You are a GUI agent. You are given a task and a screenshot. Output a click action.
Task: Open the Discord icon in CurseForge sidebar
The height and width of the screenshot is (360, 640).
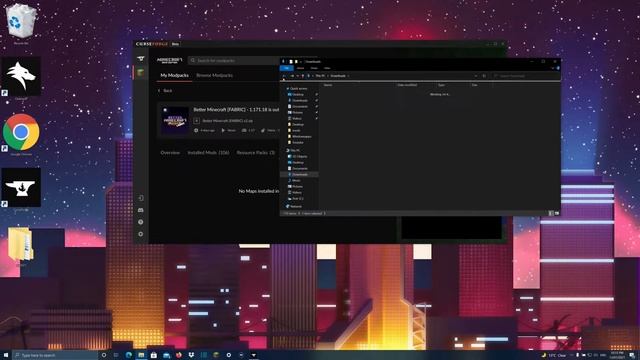point(141,210)
